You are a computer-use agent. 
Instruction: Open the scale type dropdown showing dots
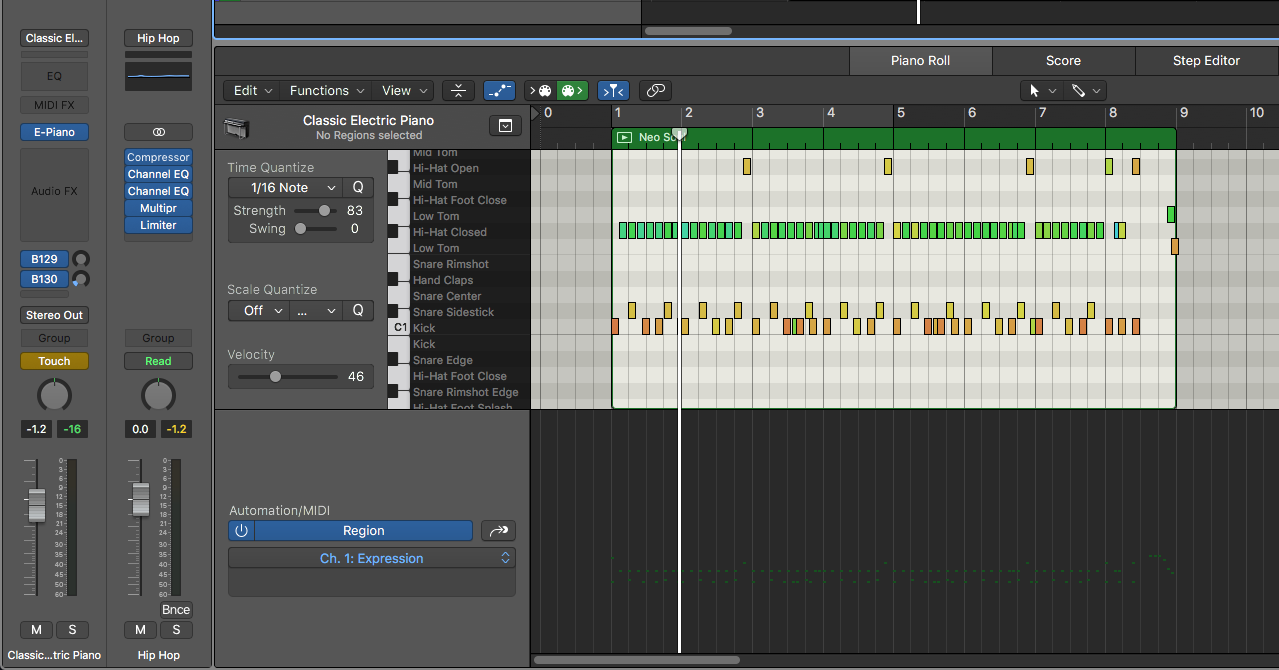pyautogui.click(x=316, y=311)
